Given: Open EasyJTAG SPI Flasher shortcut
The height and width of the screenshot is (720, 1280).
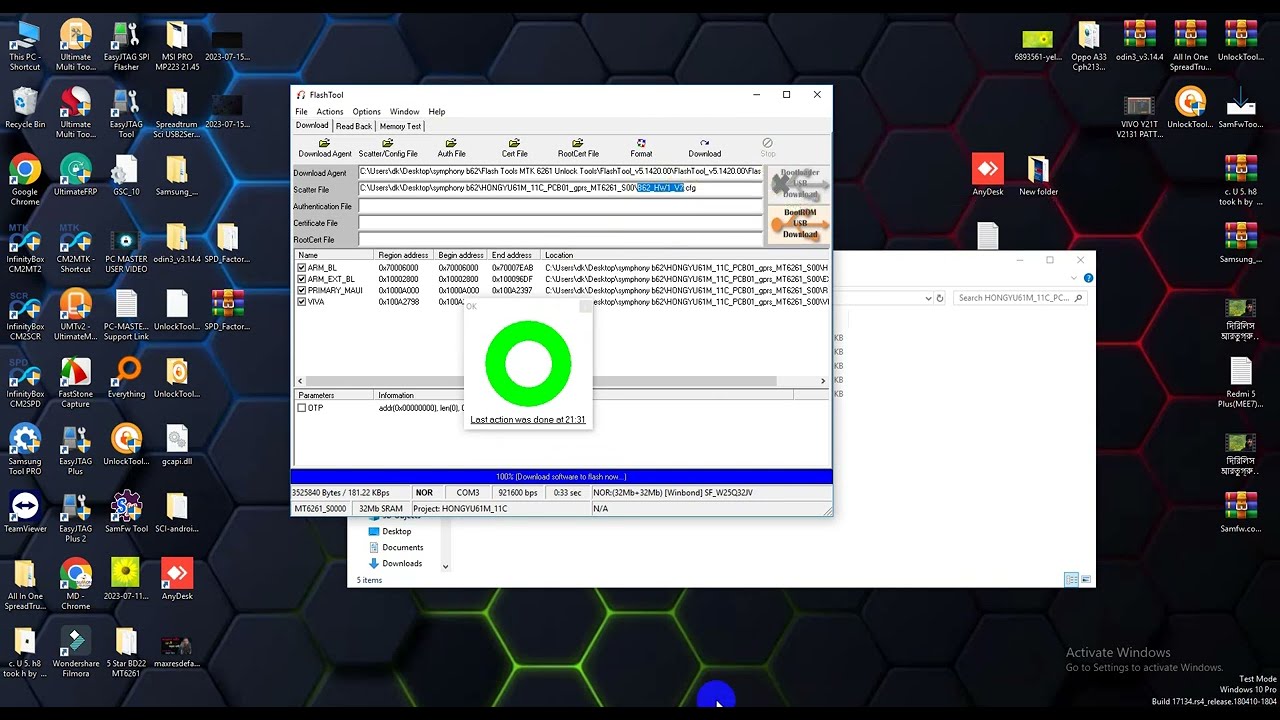Looking at the screenshot, I should 126,45.
